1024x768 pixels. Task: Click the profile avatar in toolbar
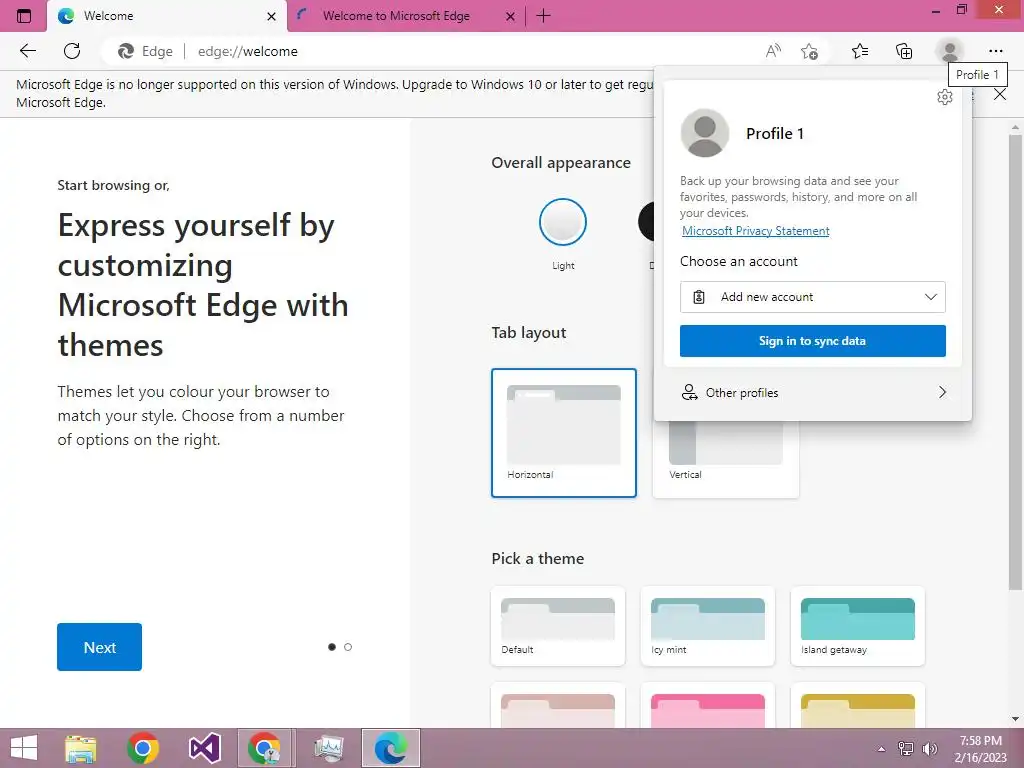click(x=950, y=51)
